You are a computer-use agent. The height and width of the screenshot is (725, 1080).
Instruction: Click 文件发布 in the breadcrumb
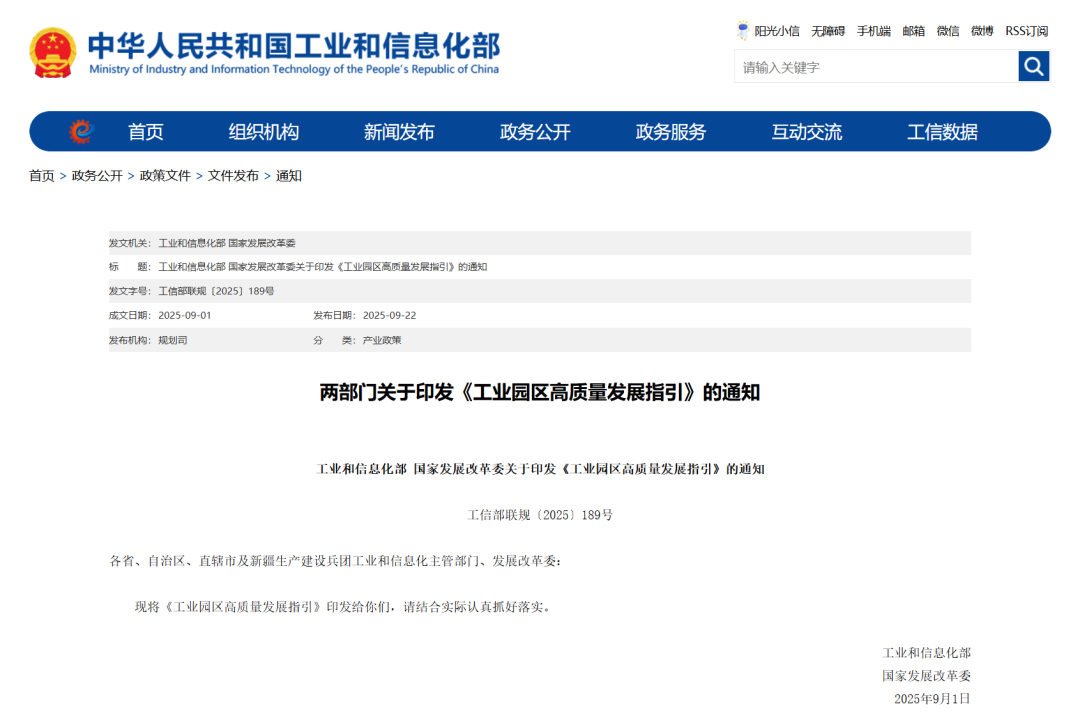coord(233,176)
